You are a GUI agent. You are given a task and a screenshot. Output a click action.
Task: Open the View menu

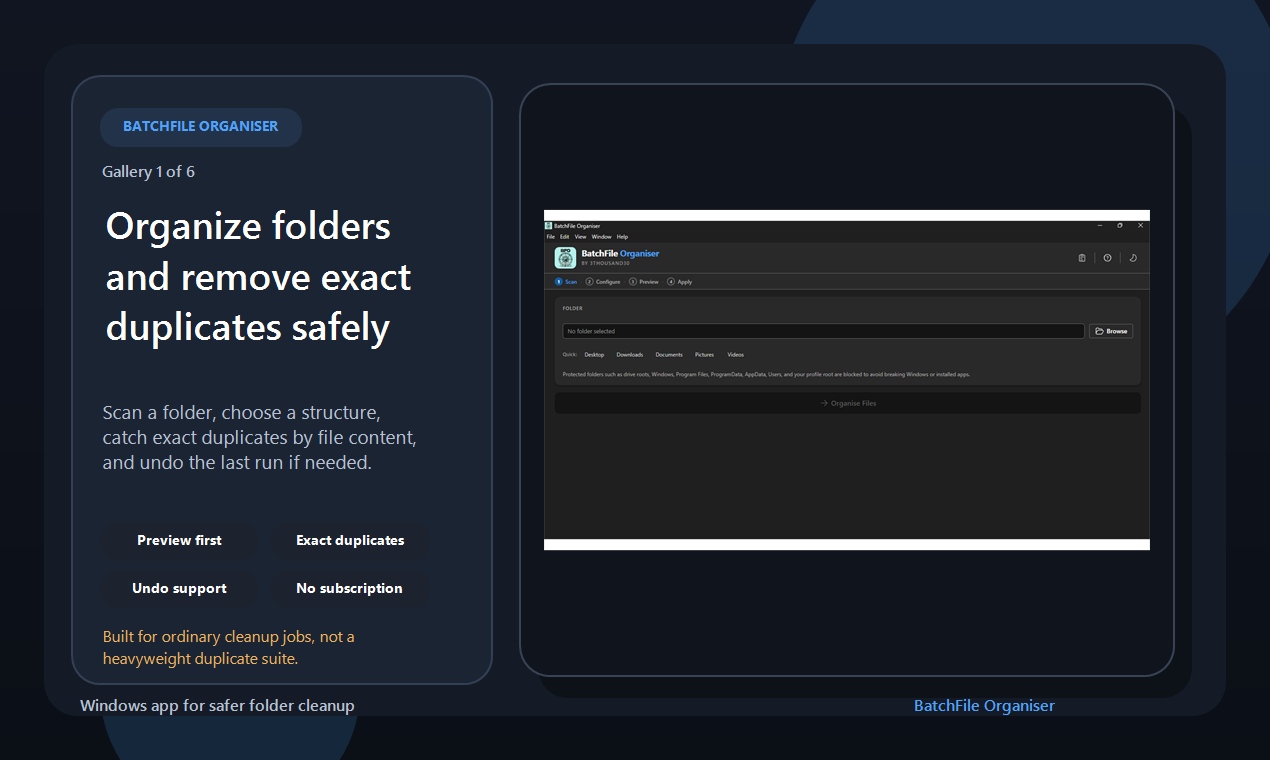point(579,236)
